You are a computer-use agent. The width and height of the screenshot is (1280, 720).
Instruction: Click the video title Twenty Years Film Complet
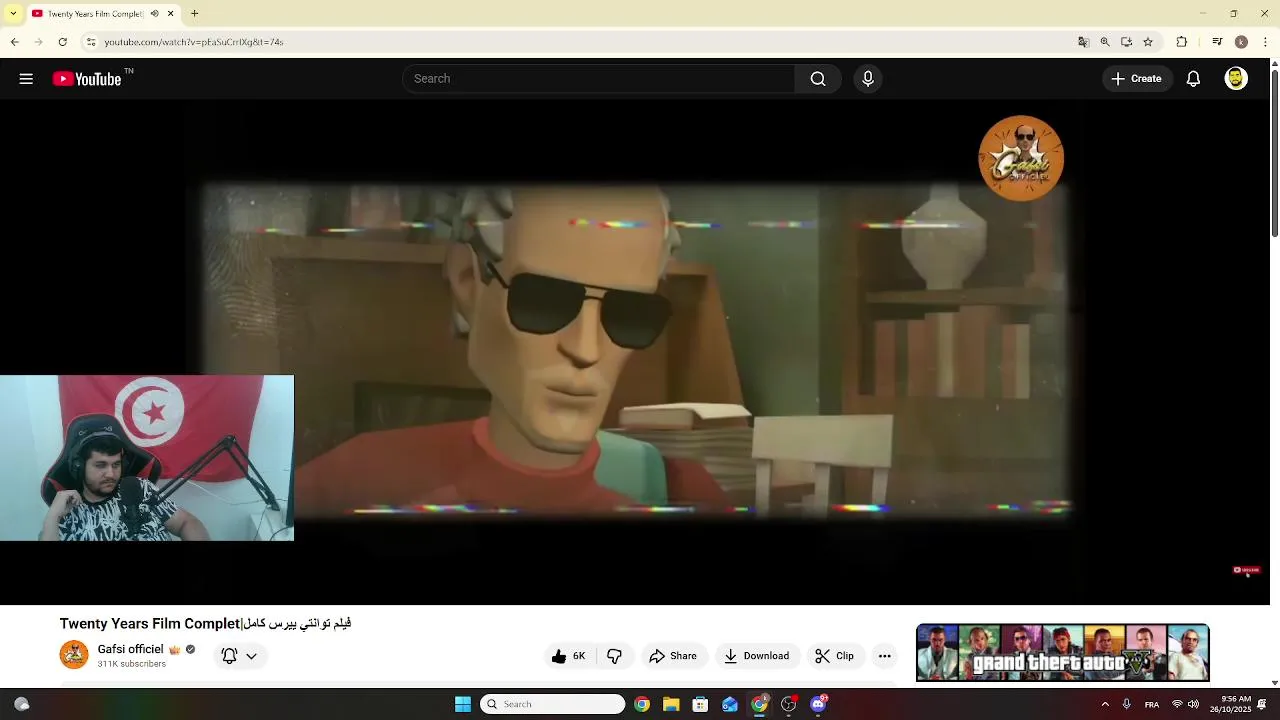205,623
